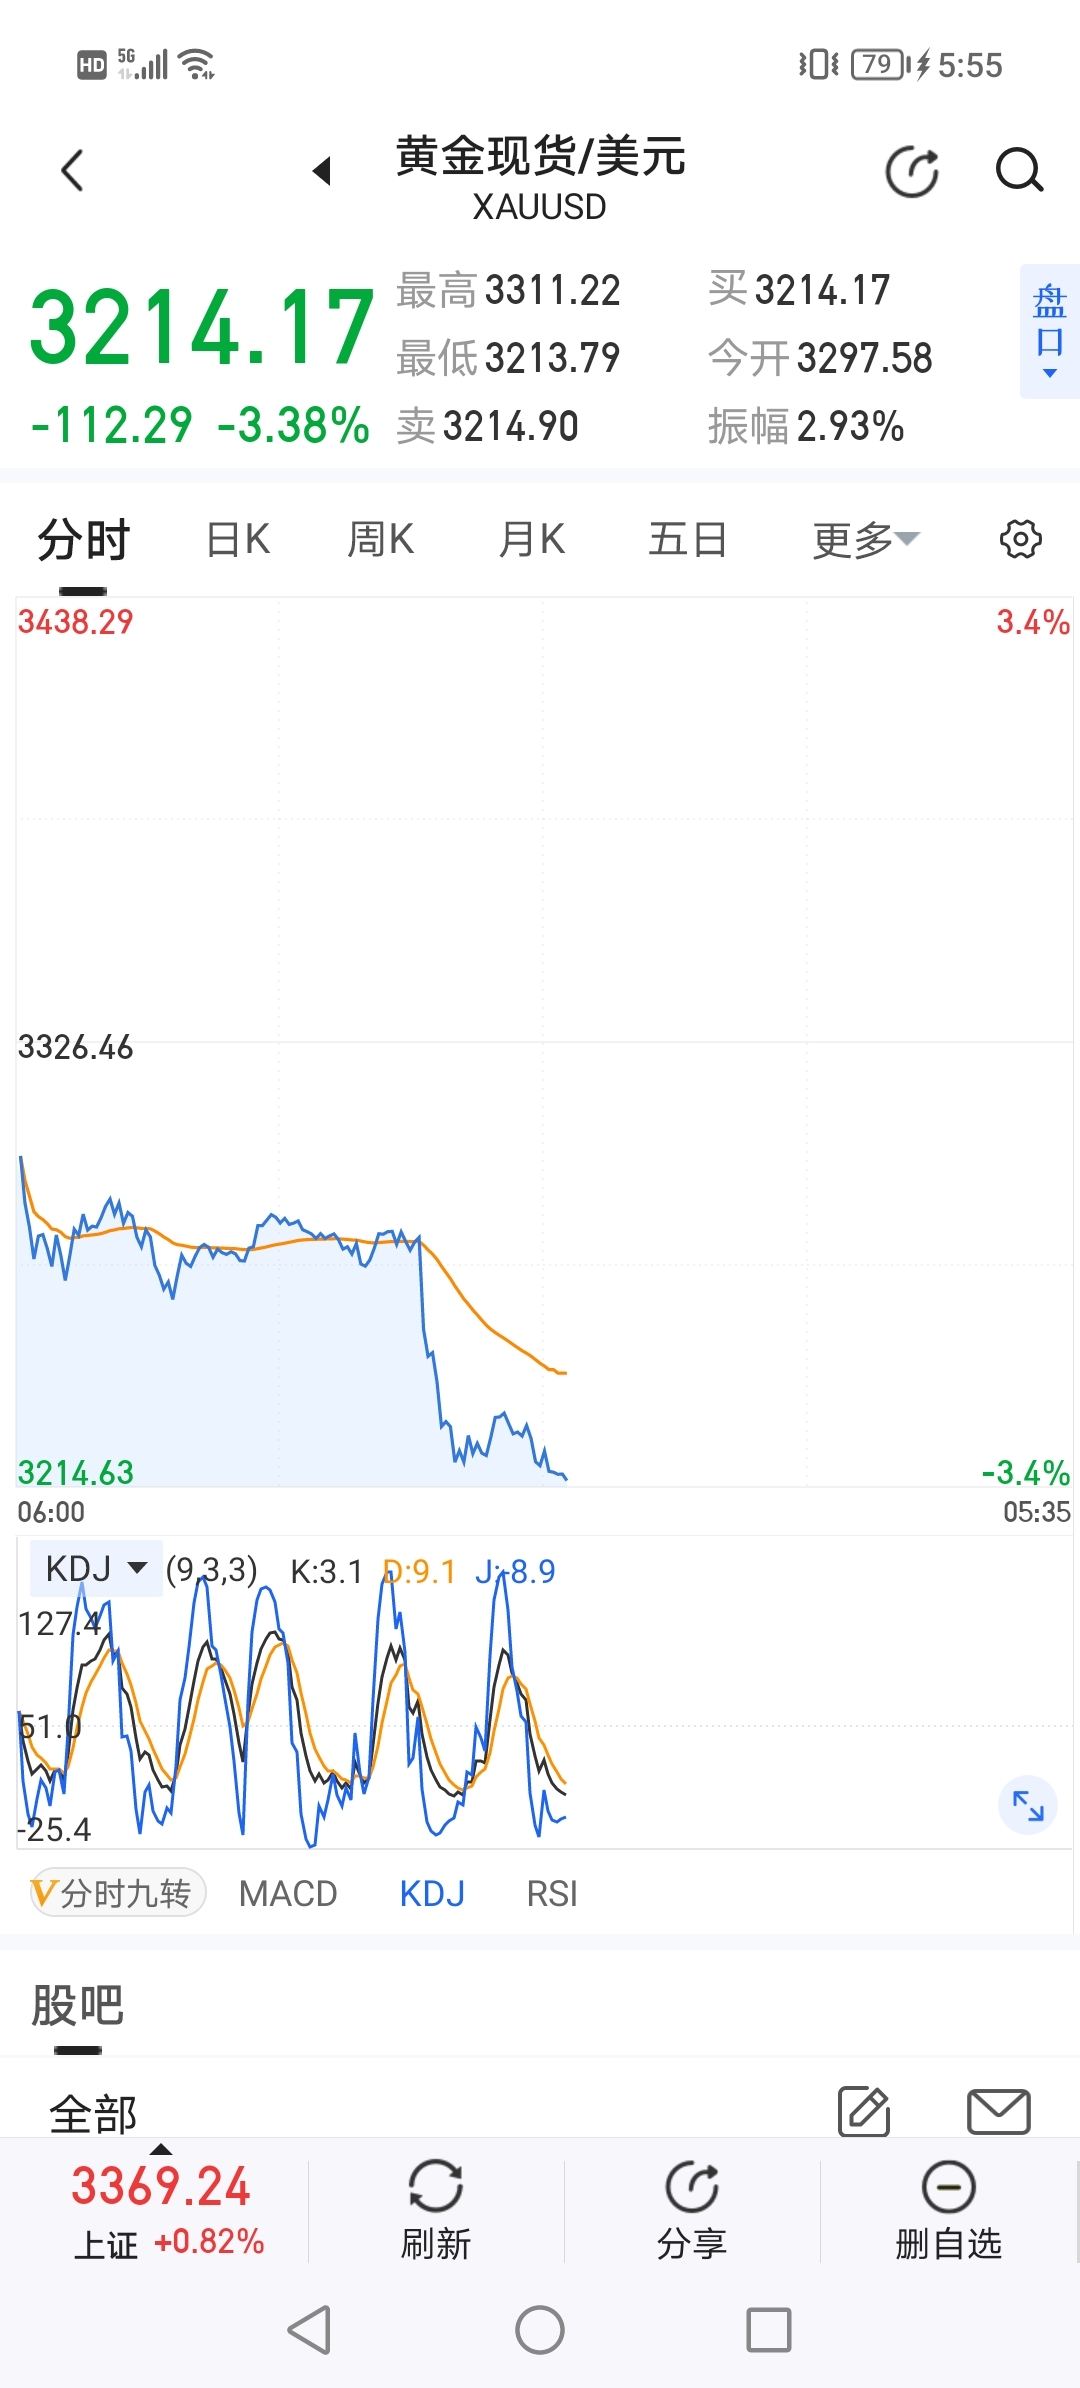Tap the 分享 share button

692,2210
